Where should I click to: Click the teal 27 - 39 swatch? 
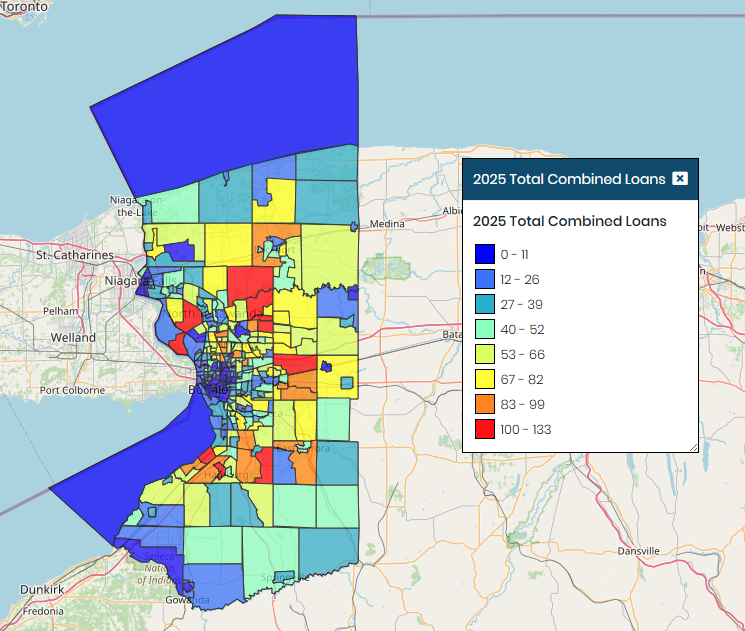(x=485, y=304)
